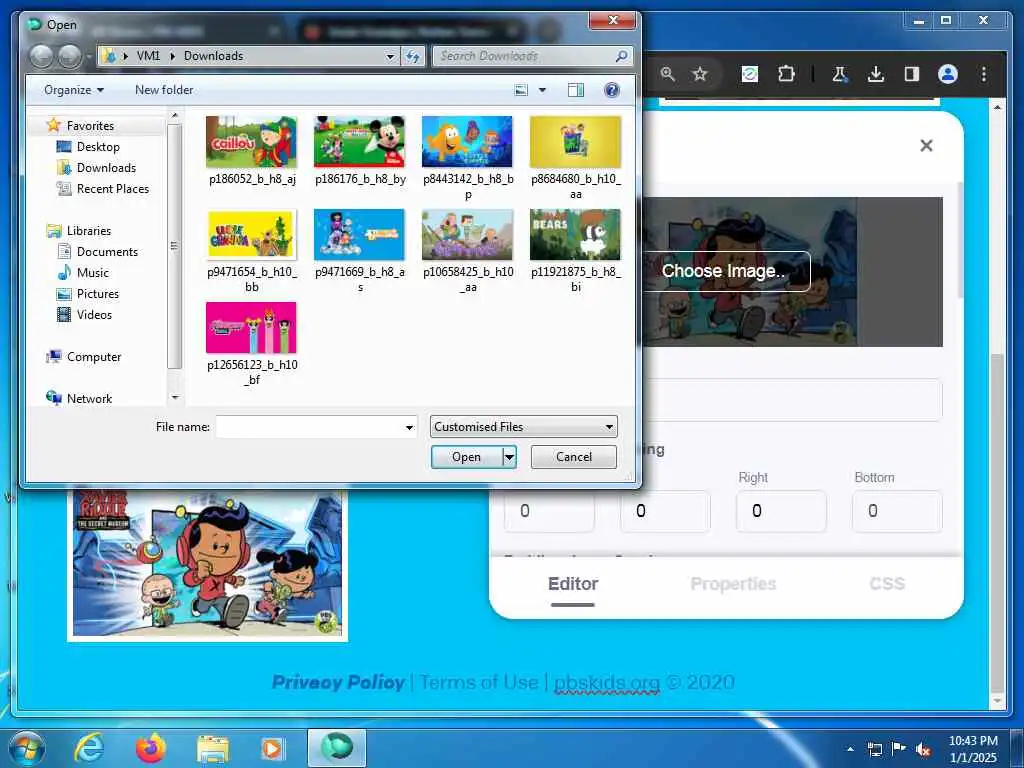Open the browser profile avatar
This screenshot has width=1024, height=768.
tap(948, 74)
